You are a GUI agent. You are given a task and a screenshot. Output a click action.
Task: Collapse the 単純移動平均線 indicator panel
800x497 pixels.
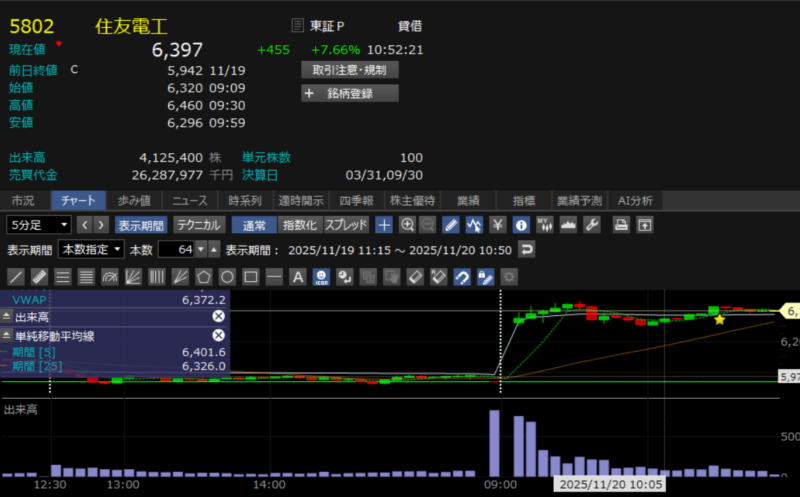(x=6, y=334)
